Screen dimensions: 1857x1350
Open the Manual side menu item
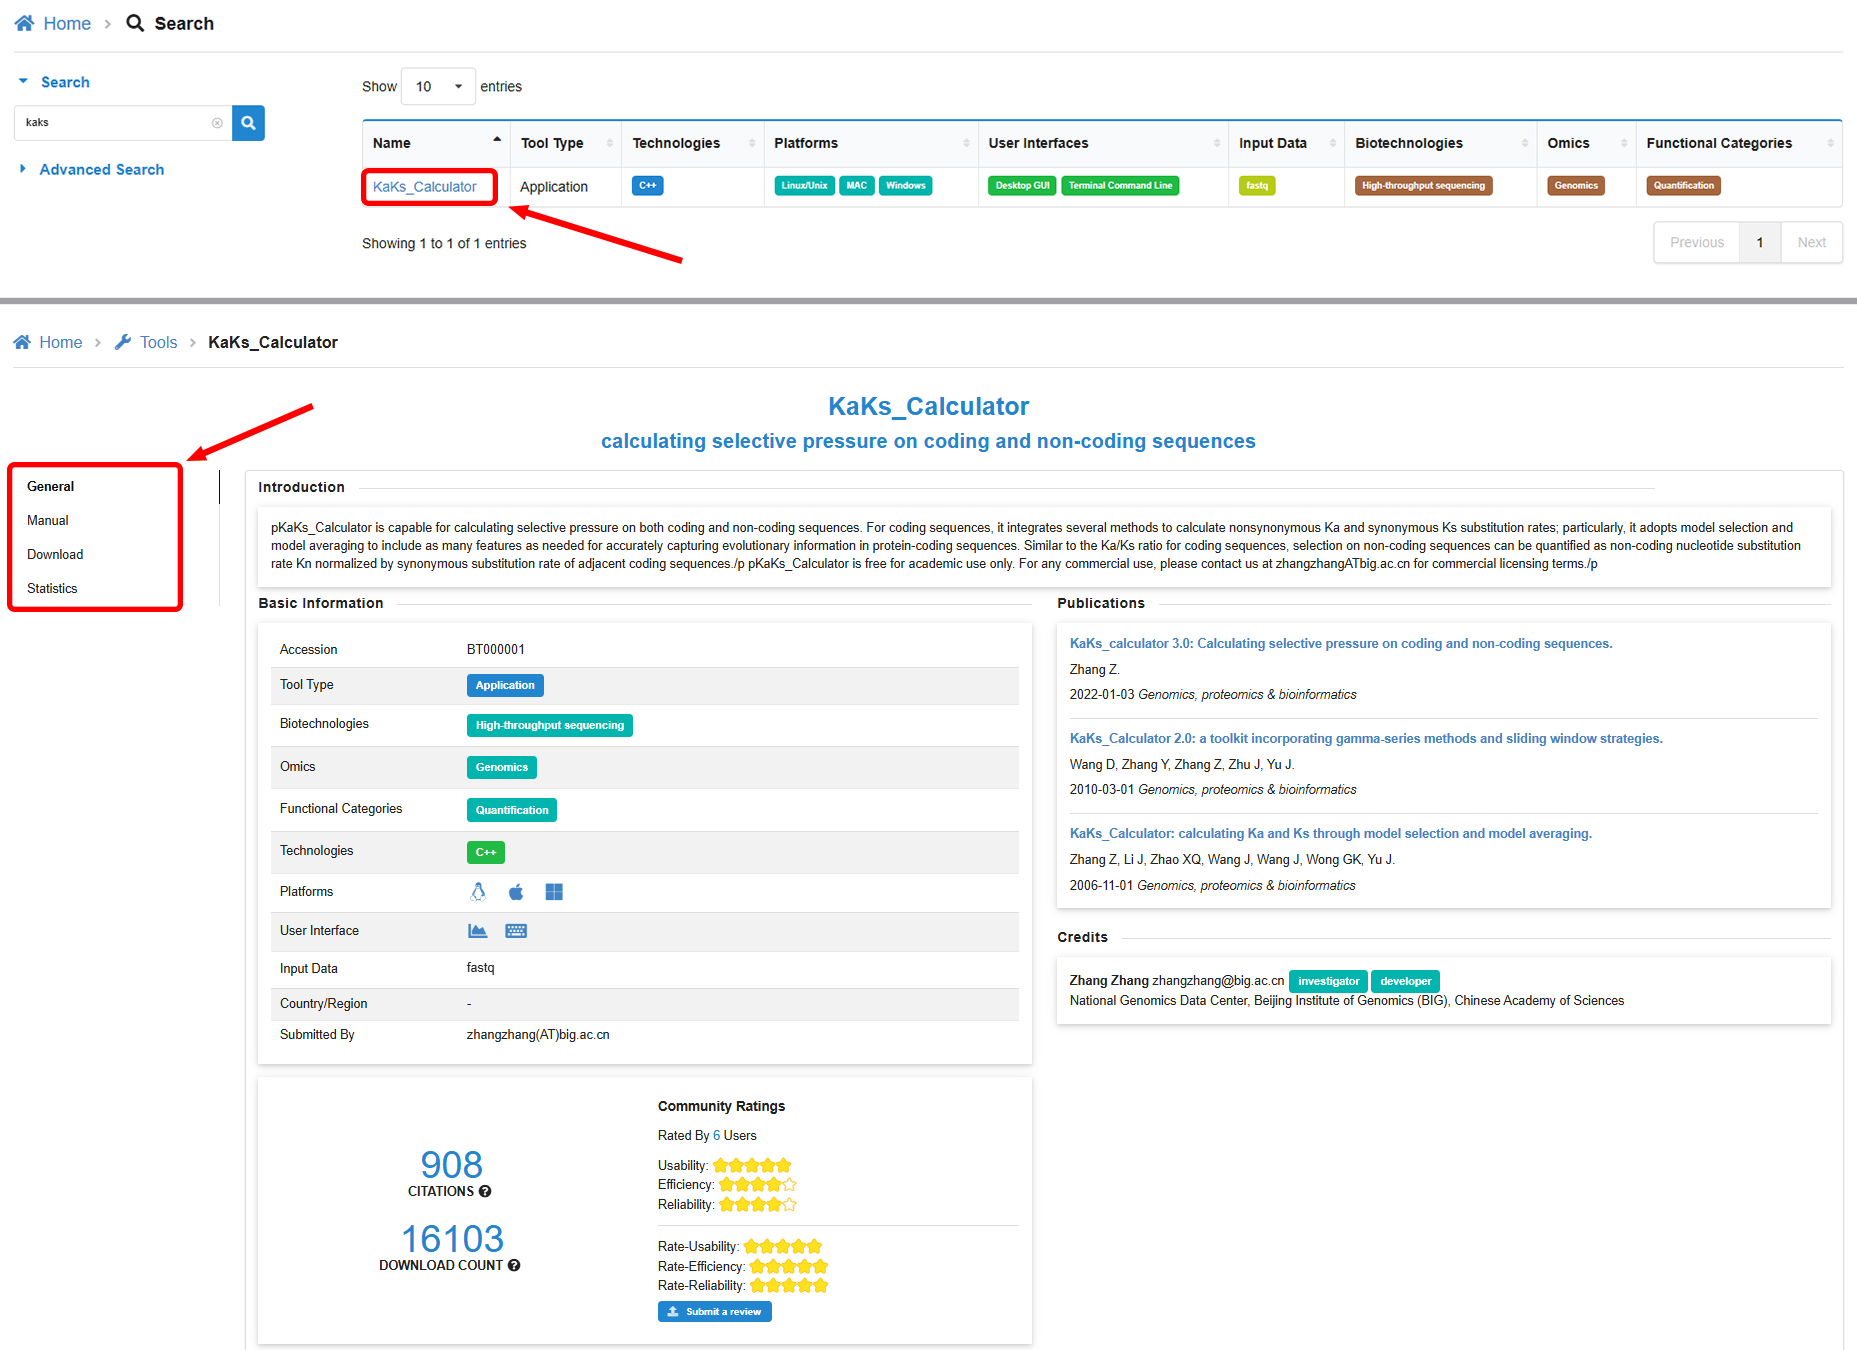48,520
